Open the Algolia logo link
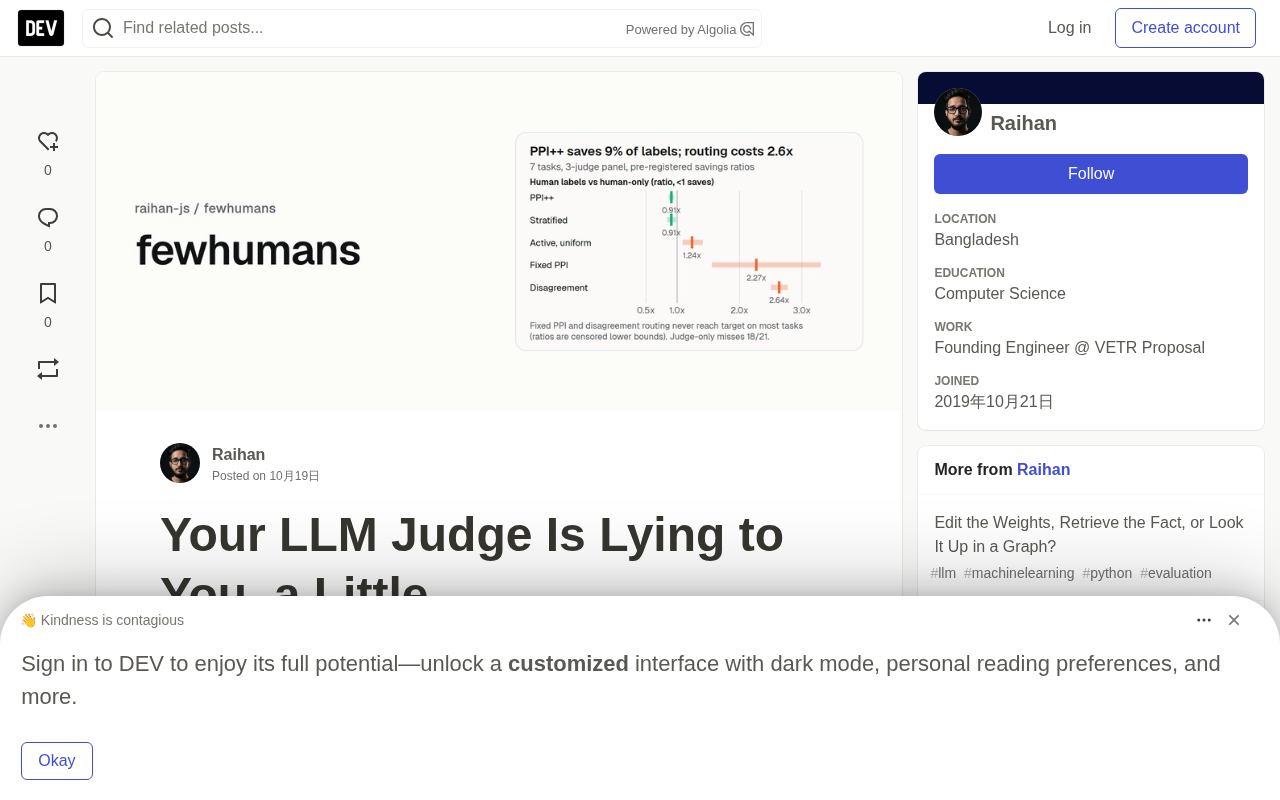1280x800 pixels. [747, 29]
